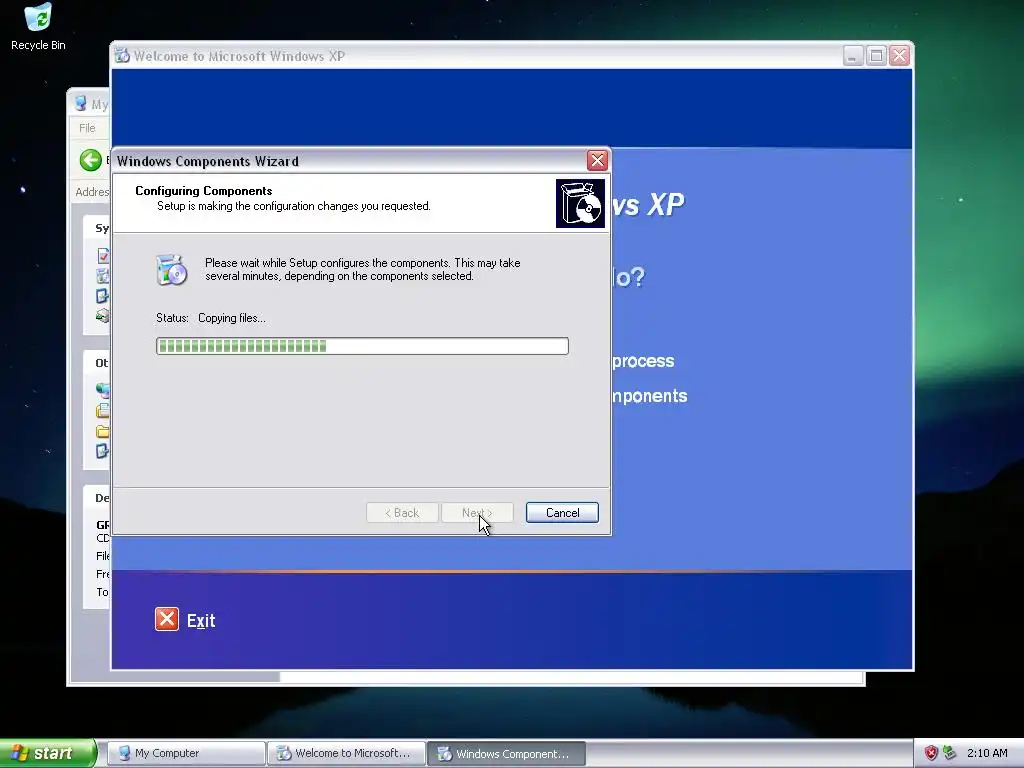The image size is (1024, 768).
Task: Click green Back arrow in My Computer window
Action: tap(91, 160)
